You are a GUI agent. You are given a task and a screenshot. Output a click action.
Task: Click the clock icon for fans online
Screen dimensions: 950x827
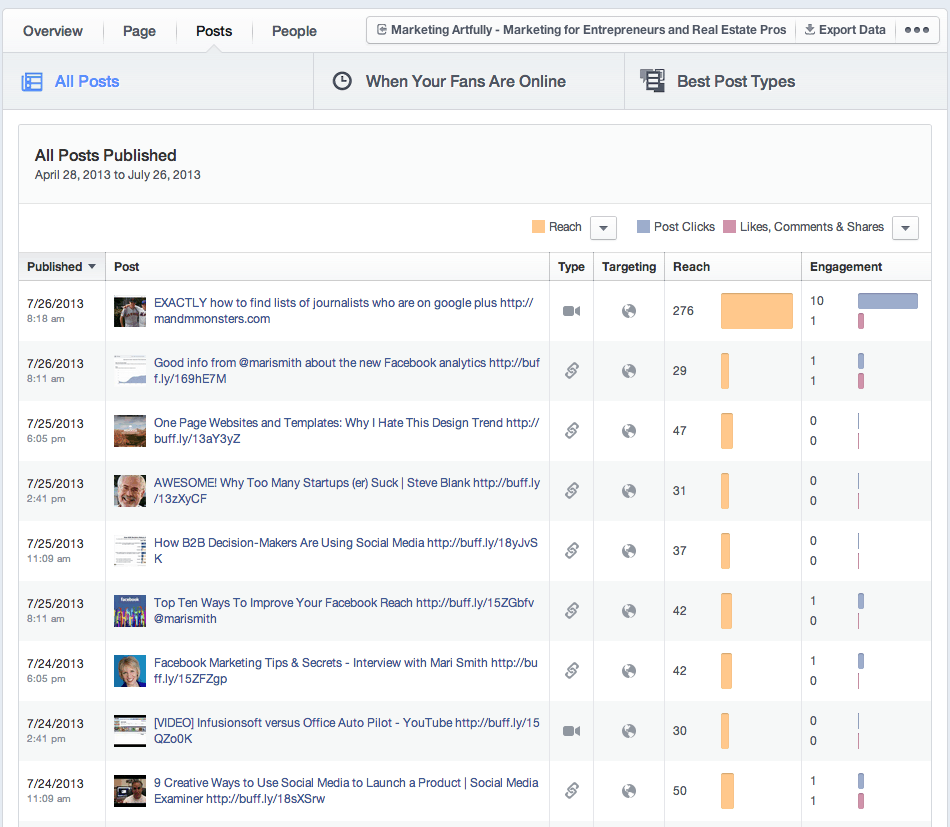[x=342, y=81]
